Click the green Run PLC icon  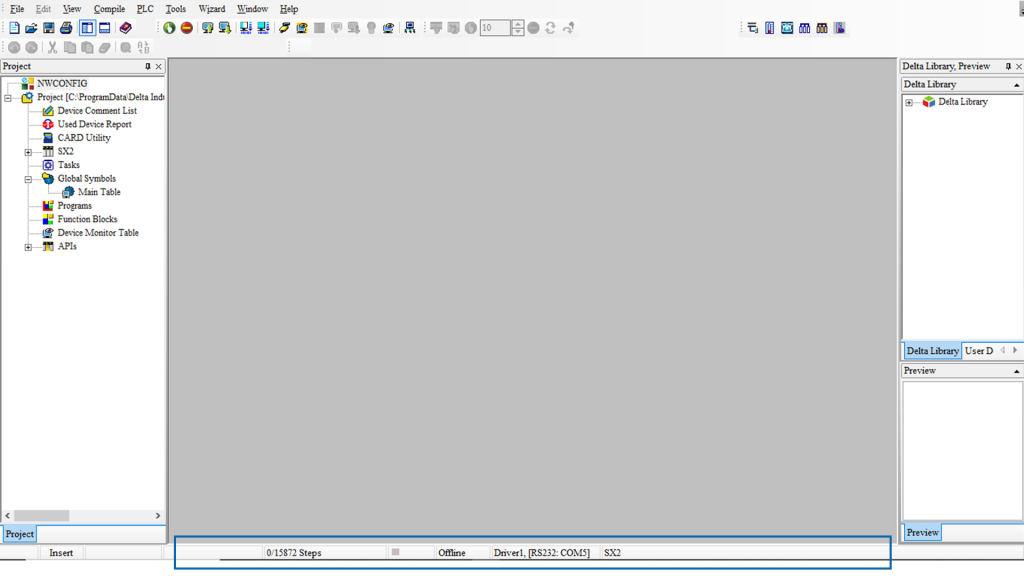point(169,28)
